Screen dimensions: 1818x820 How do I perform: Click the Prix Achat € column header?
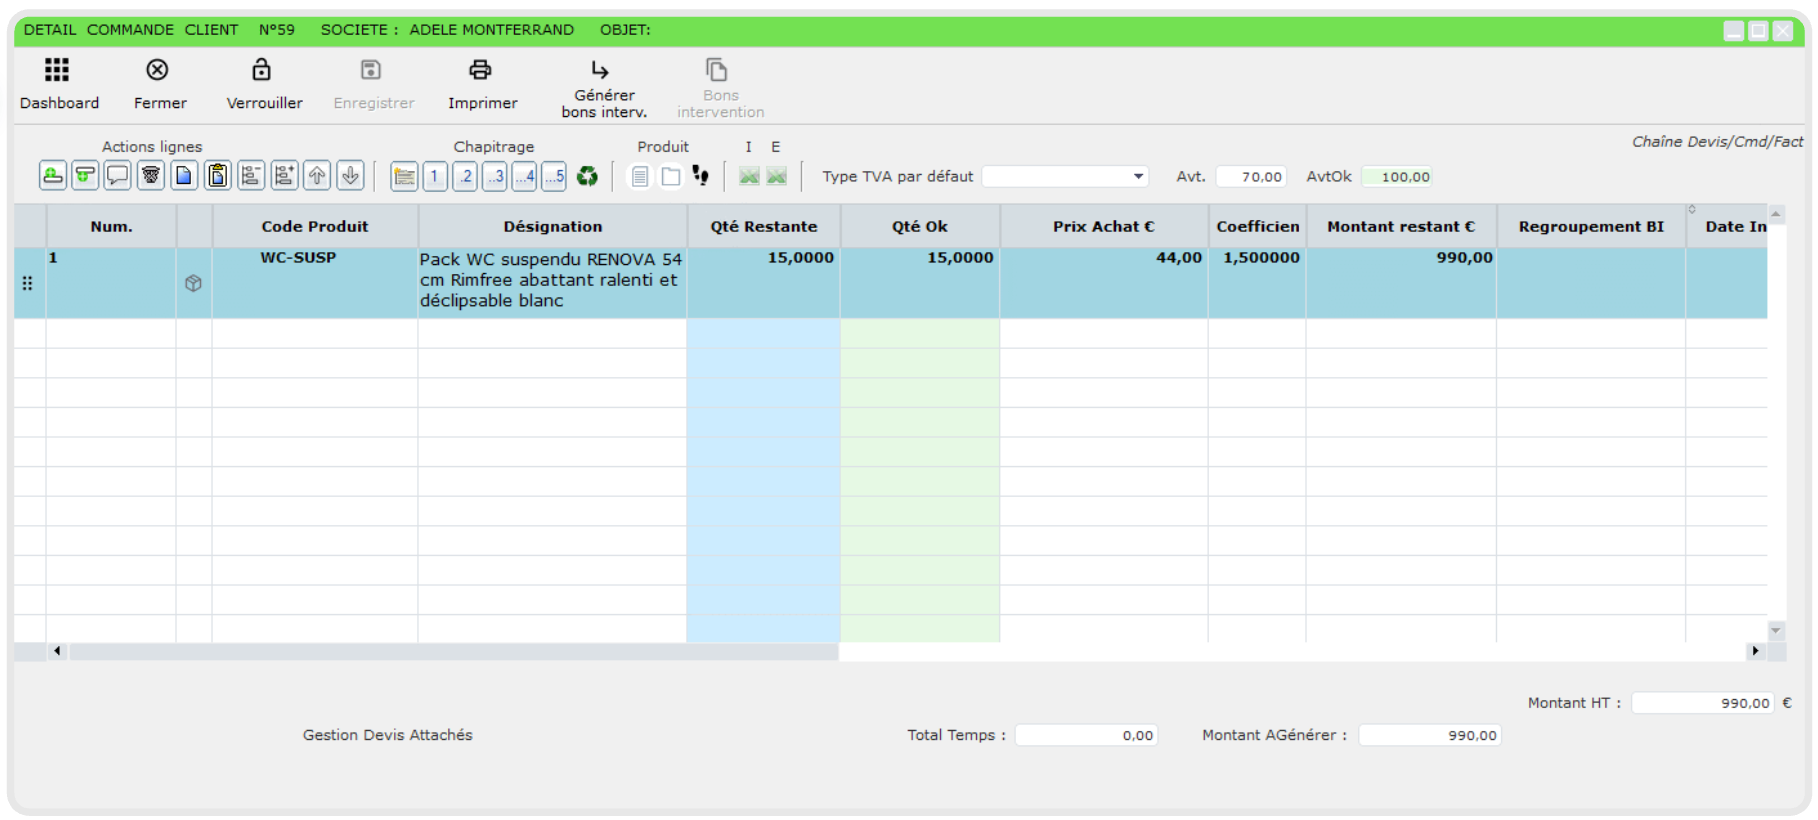tap(1104, 227)
